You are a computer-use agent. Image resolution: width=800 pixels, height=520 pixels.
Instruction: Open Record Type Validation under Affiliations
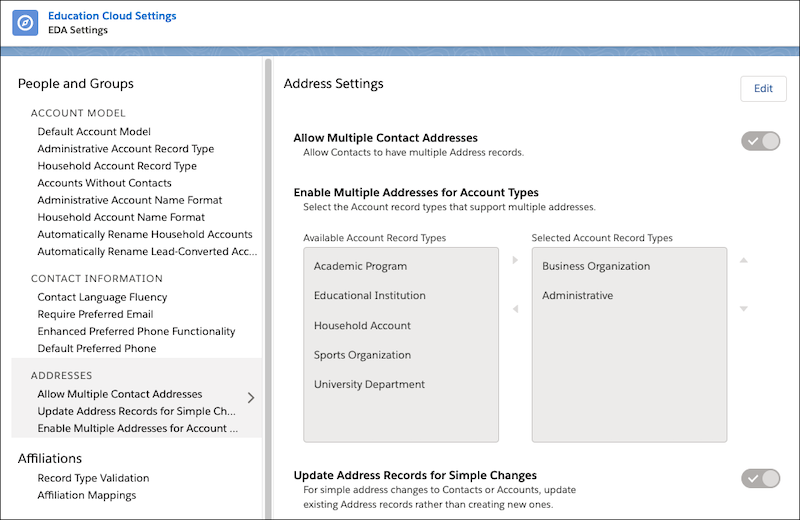pos(93,478)
